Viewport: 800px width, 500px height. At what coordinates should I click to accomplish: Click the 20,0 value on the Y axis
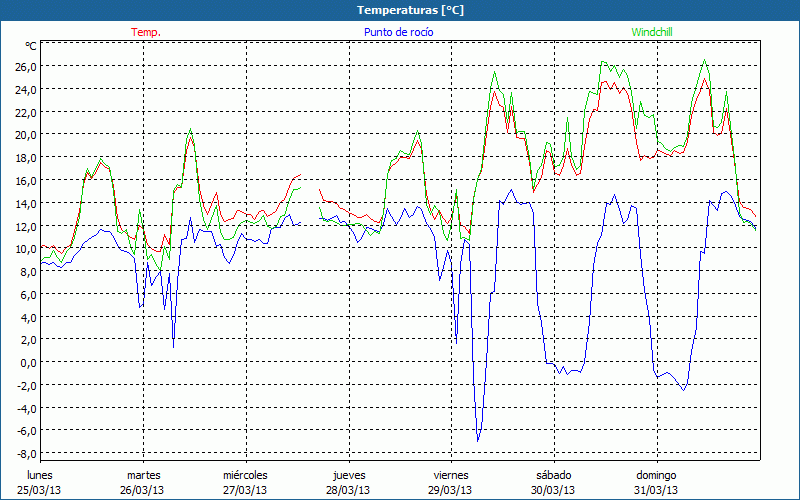pos(24,135)
